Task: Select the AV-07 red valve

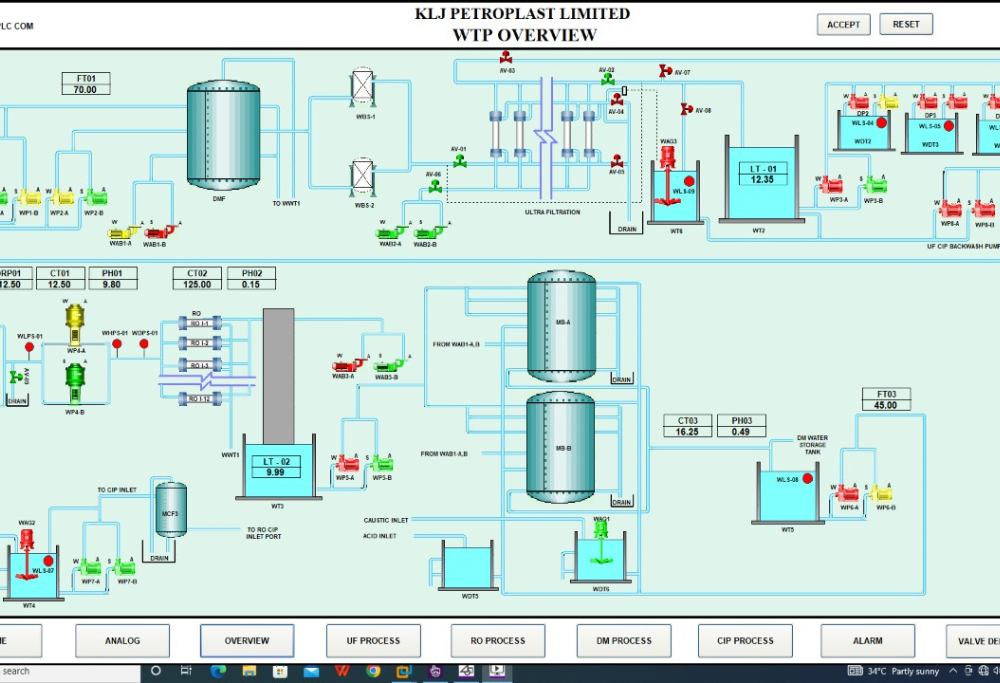Action: click(x=665, y=71)
